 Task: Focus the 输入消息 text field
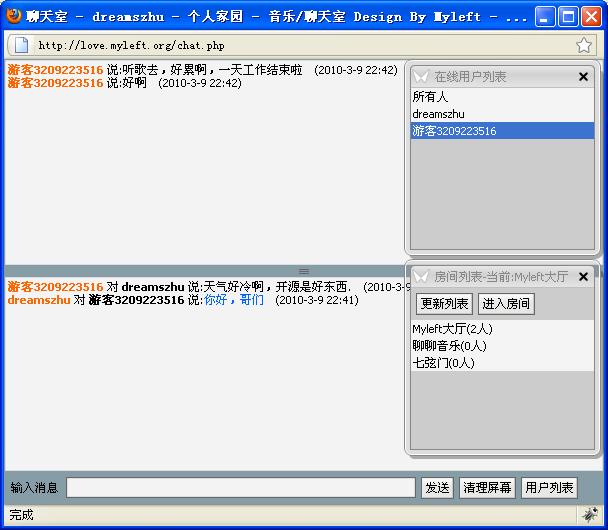pos(241,487)
